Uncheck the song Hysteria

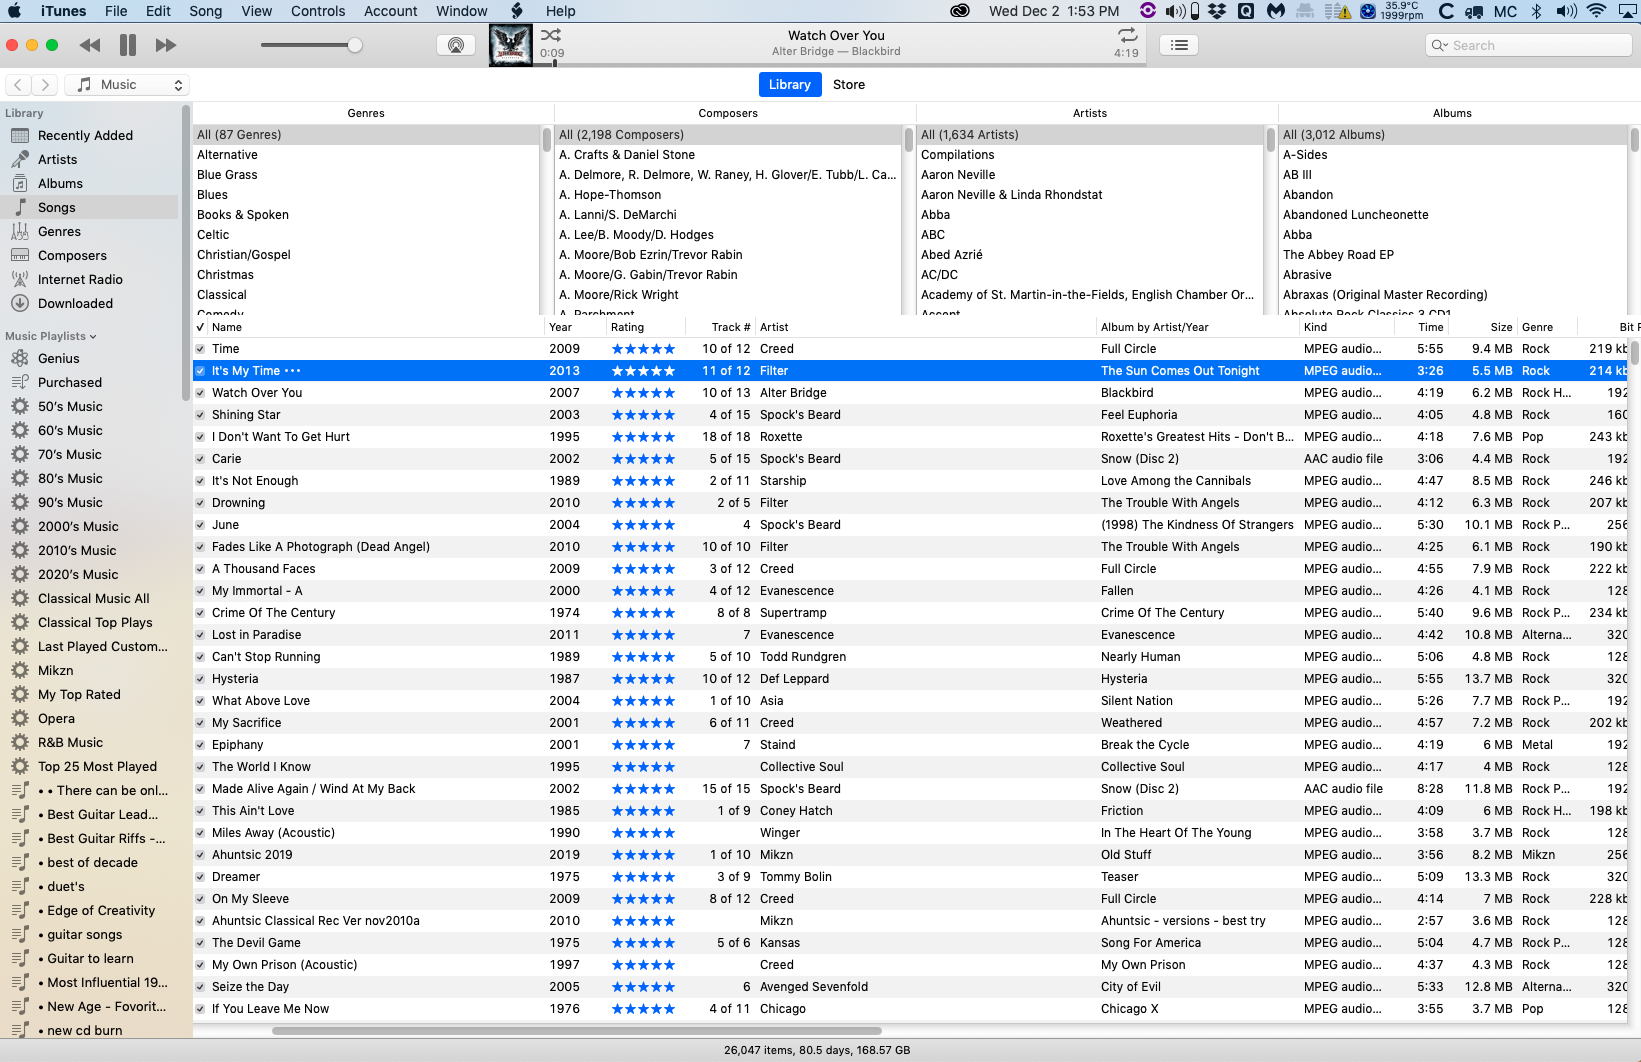click(x=200, y=679)
